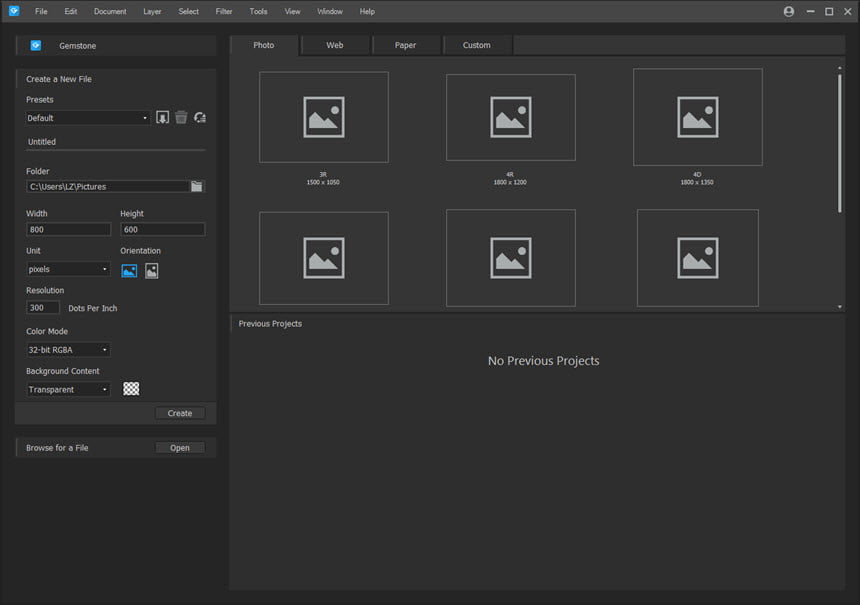This screenshot has height=605, width=860.
Task: Browse folder icon next to path
Action: click(x=196, y=186)
